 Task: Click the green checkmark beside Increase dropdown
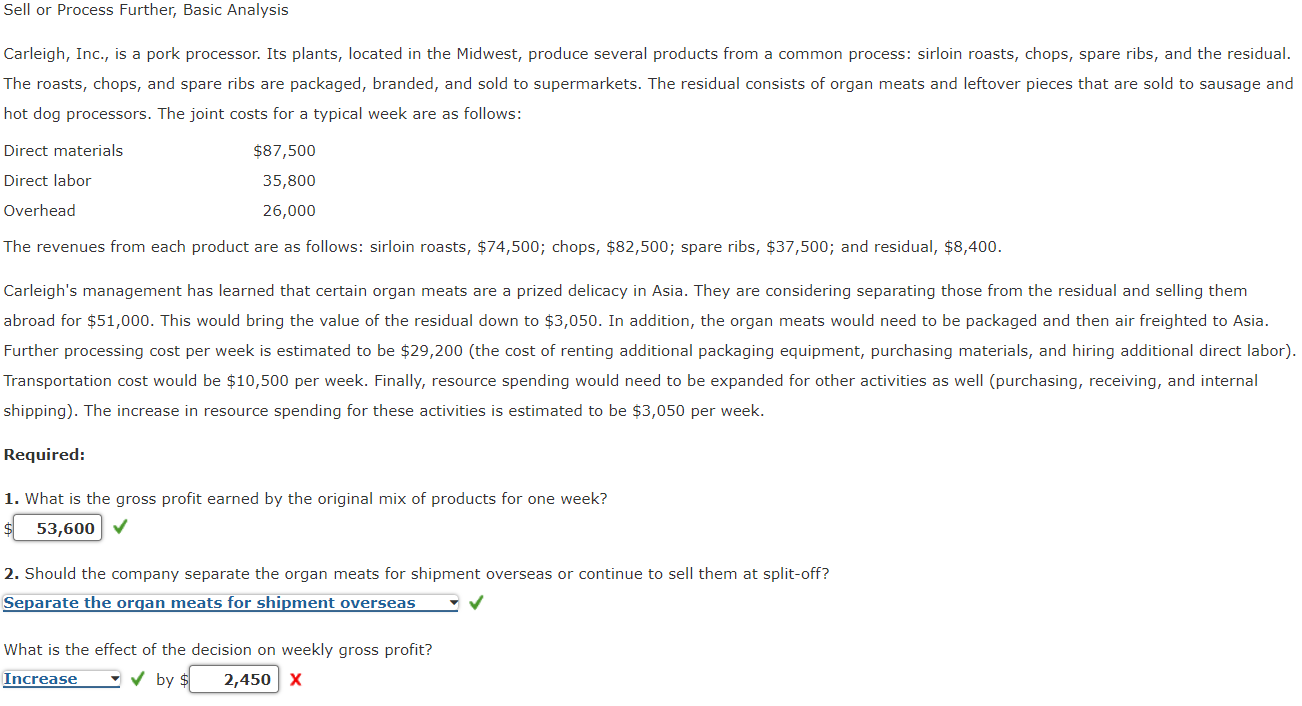[137, 678]
